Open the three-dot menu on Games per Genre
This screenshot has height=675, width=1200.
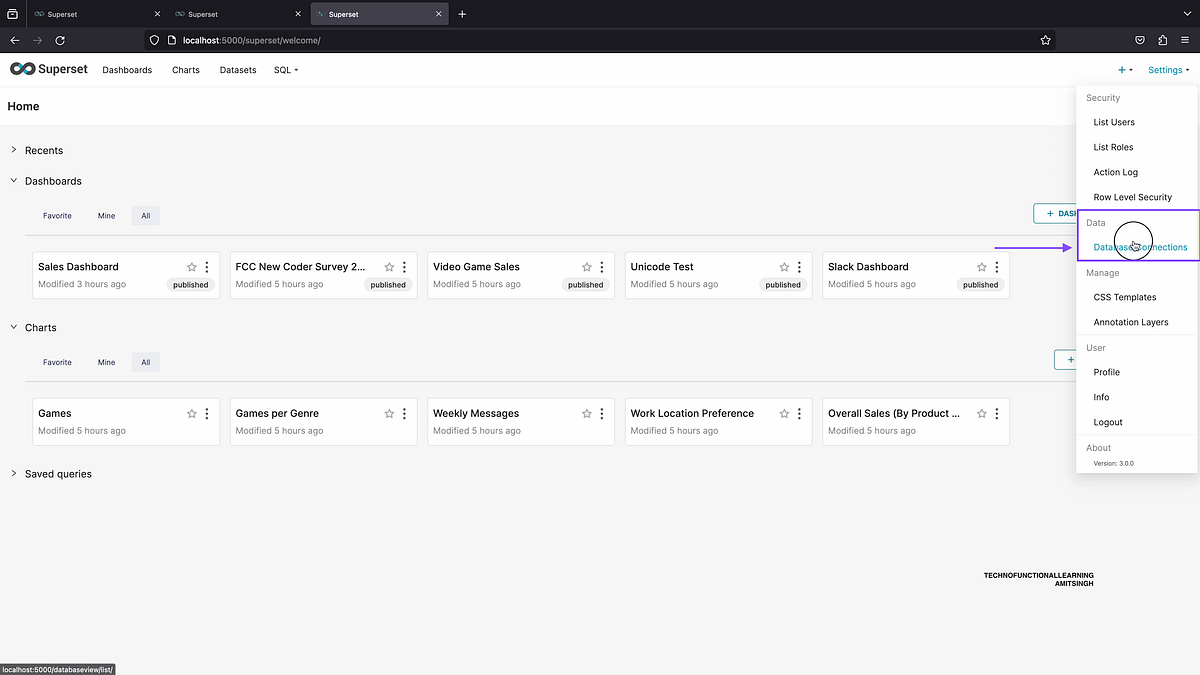[x=403, y=413]
